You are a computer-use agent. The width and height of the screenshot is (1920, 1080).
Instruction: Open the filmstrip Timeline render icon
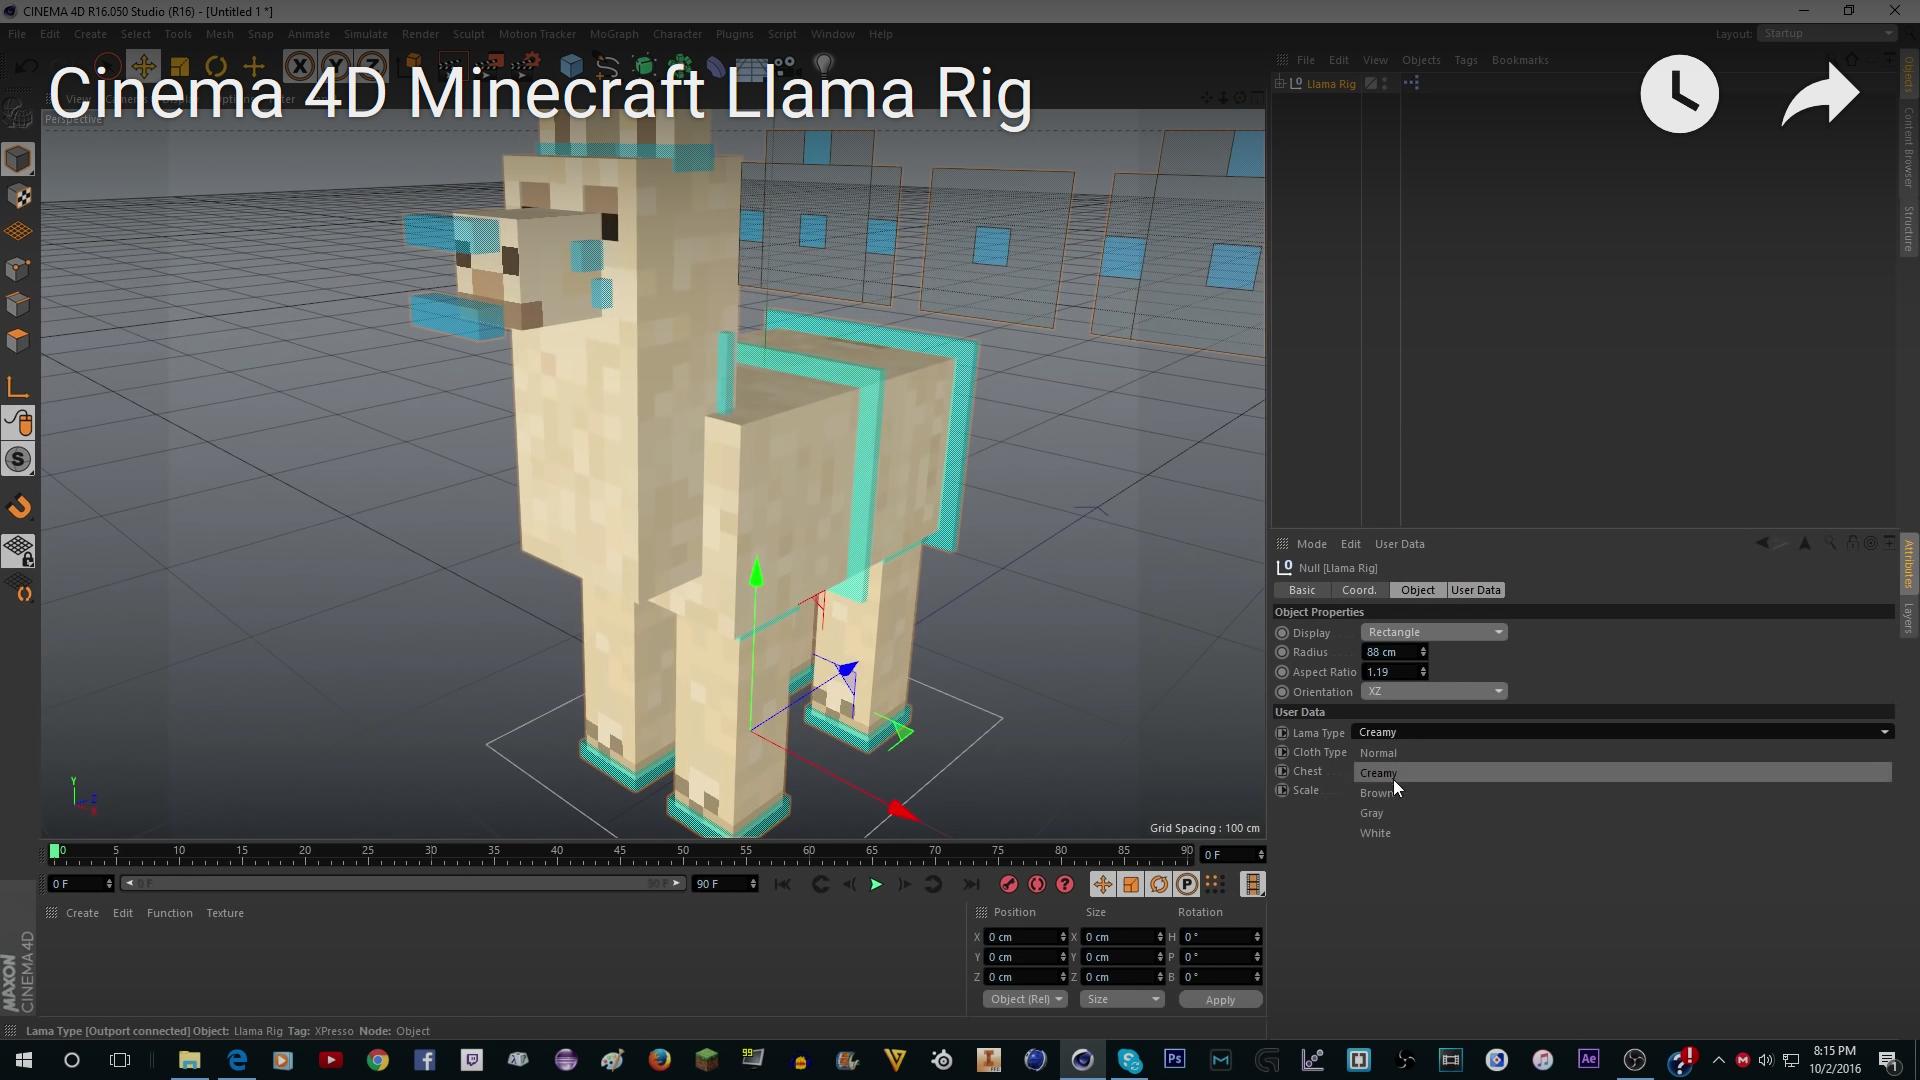pos(1252,884)
